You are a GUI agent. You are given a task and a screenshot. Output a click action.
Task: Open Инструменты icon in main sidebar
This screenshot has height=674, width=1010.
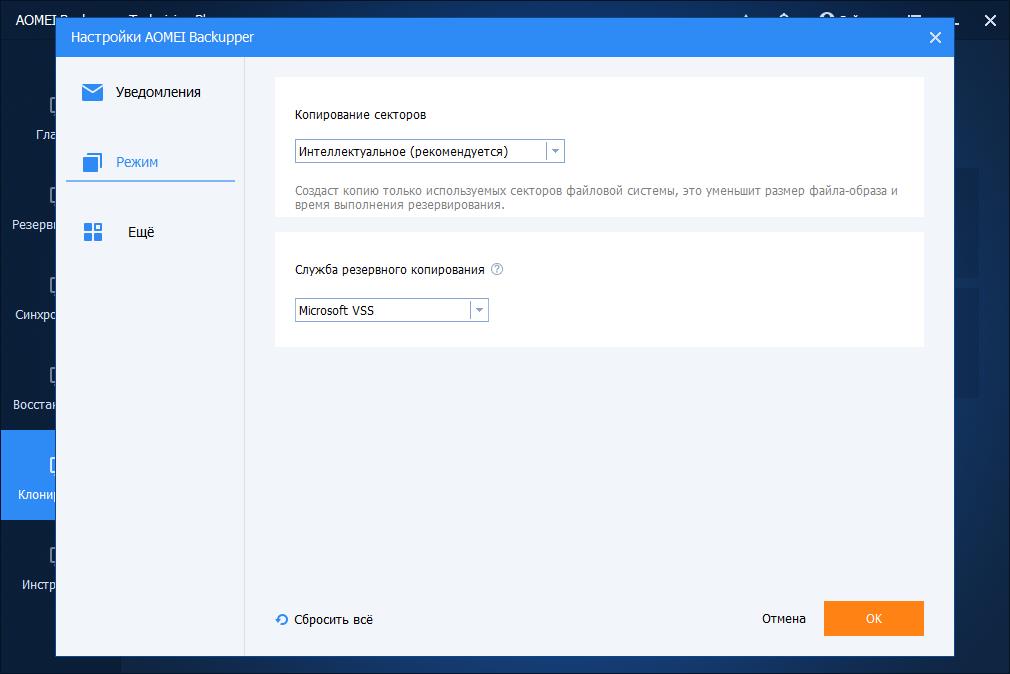[51, 555]
